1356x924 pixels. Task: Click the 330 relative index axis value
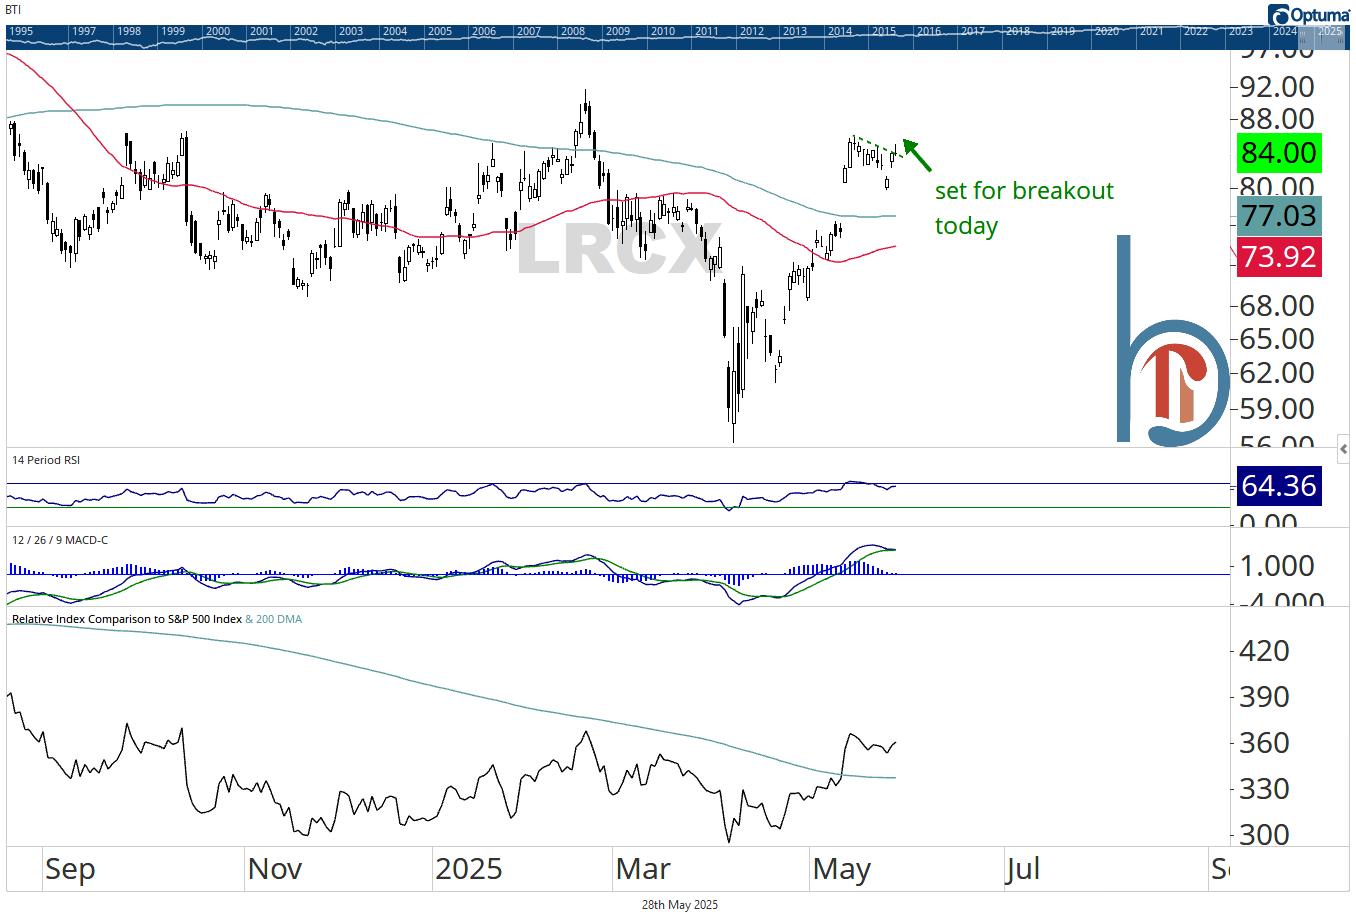[x=1264, y=789]
